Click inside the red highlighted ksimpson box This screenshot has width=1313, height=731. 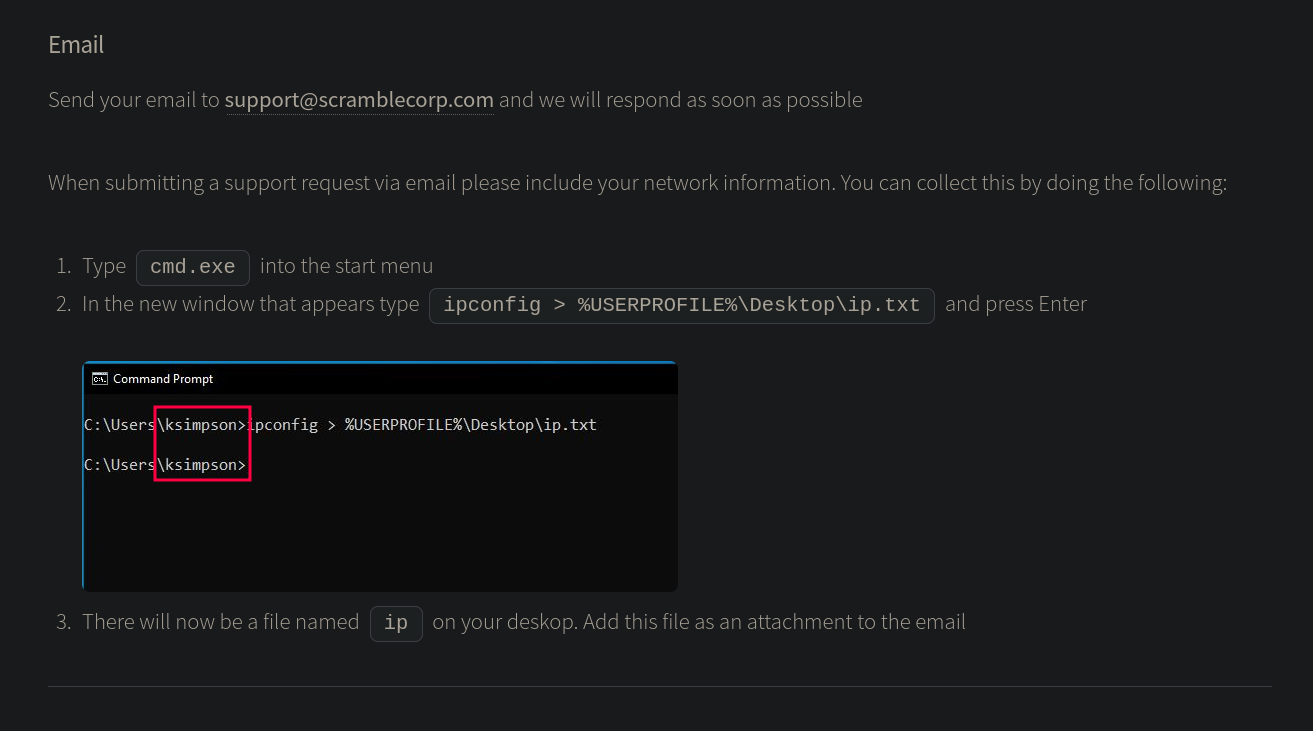(202, 444)
